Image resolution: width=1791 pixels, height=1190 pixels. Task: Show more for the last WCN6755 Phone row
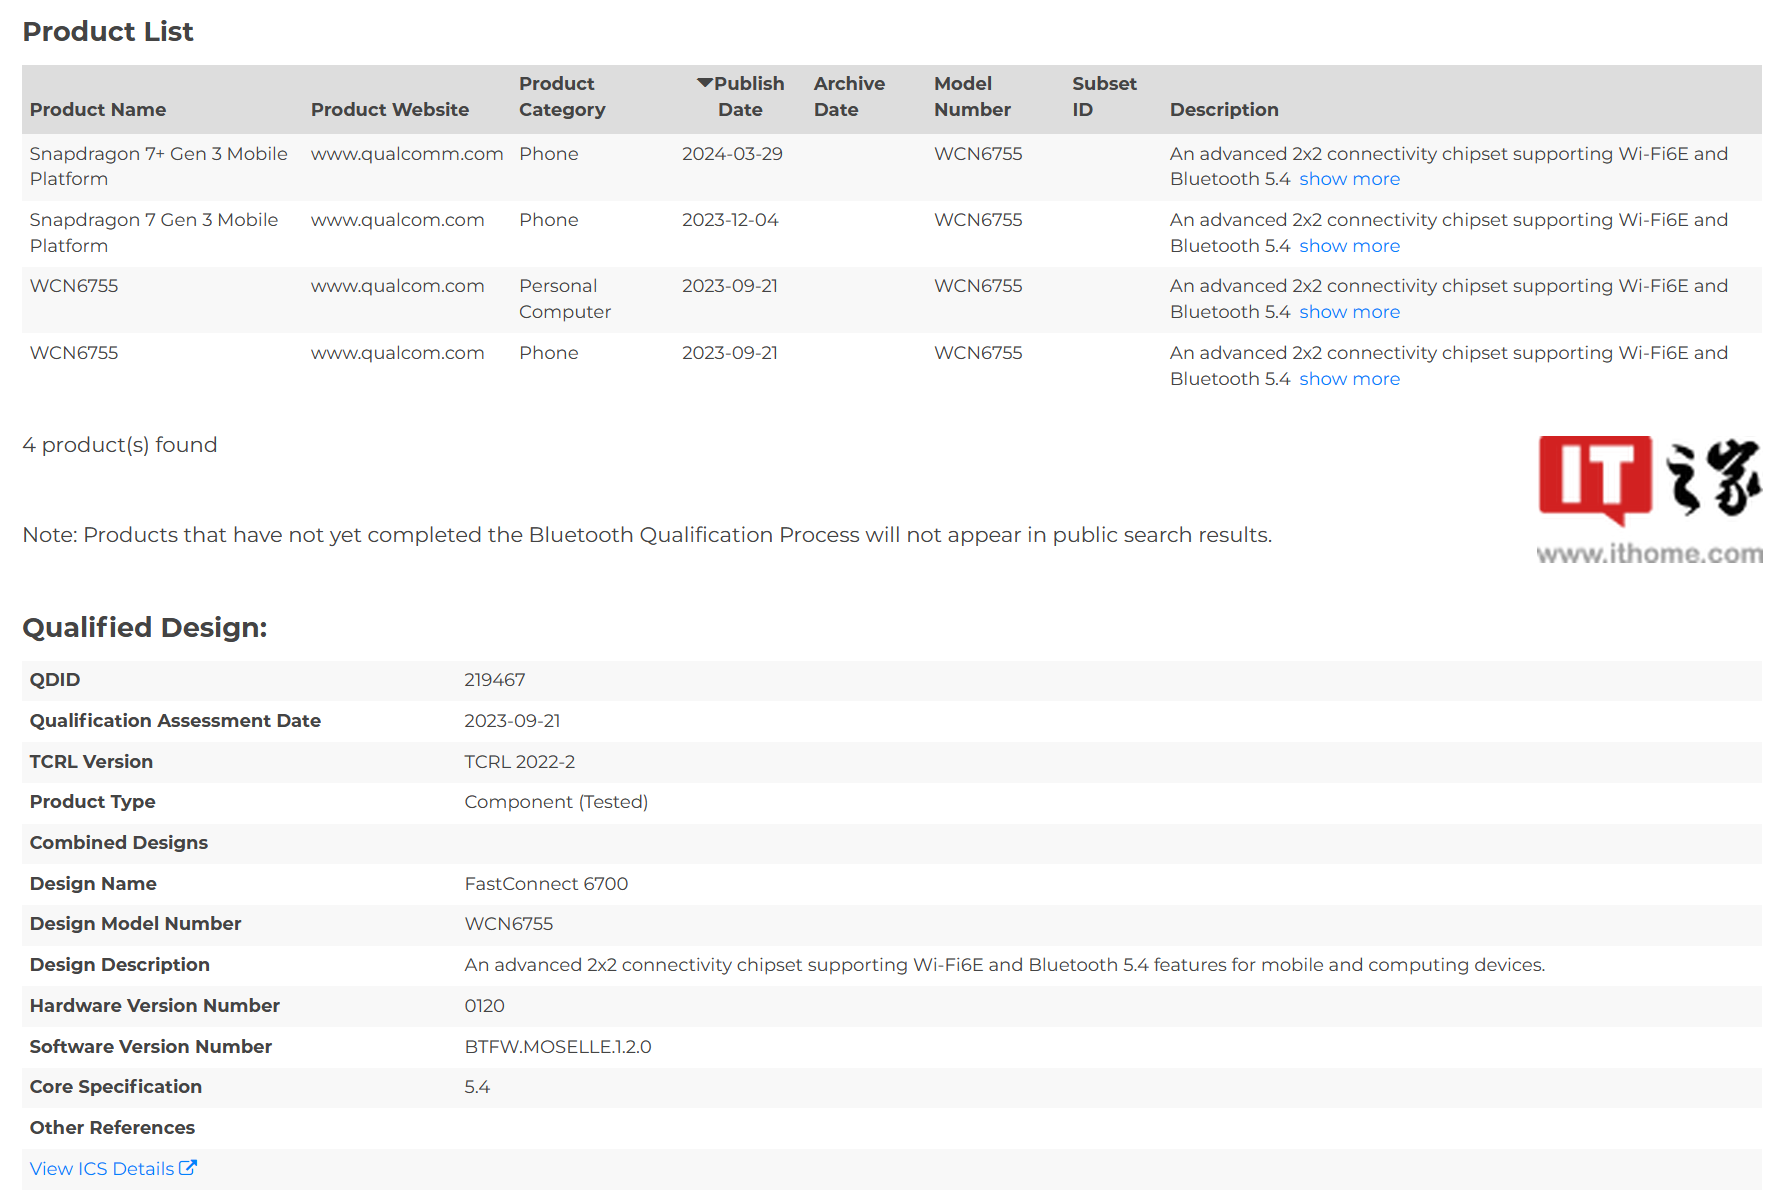[1349, 379]
